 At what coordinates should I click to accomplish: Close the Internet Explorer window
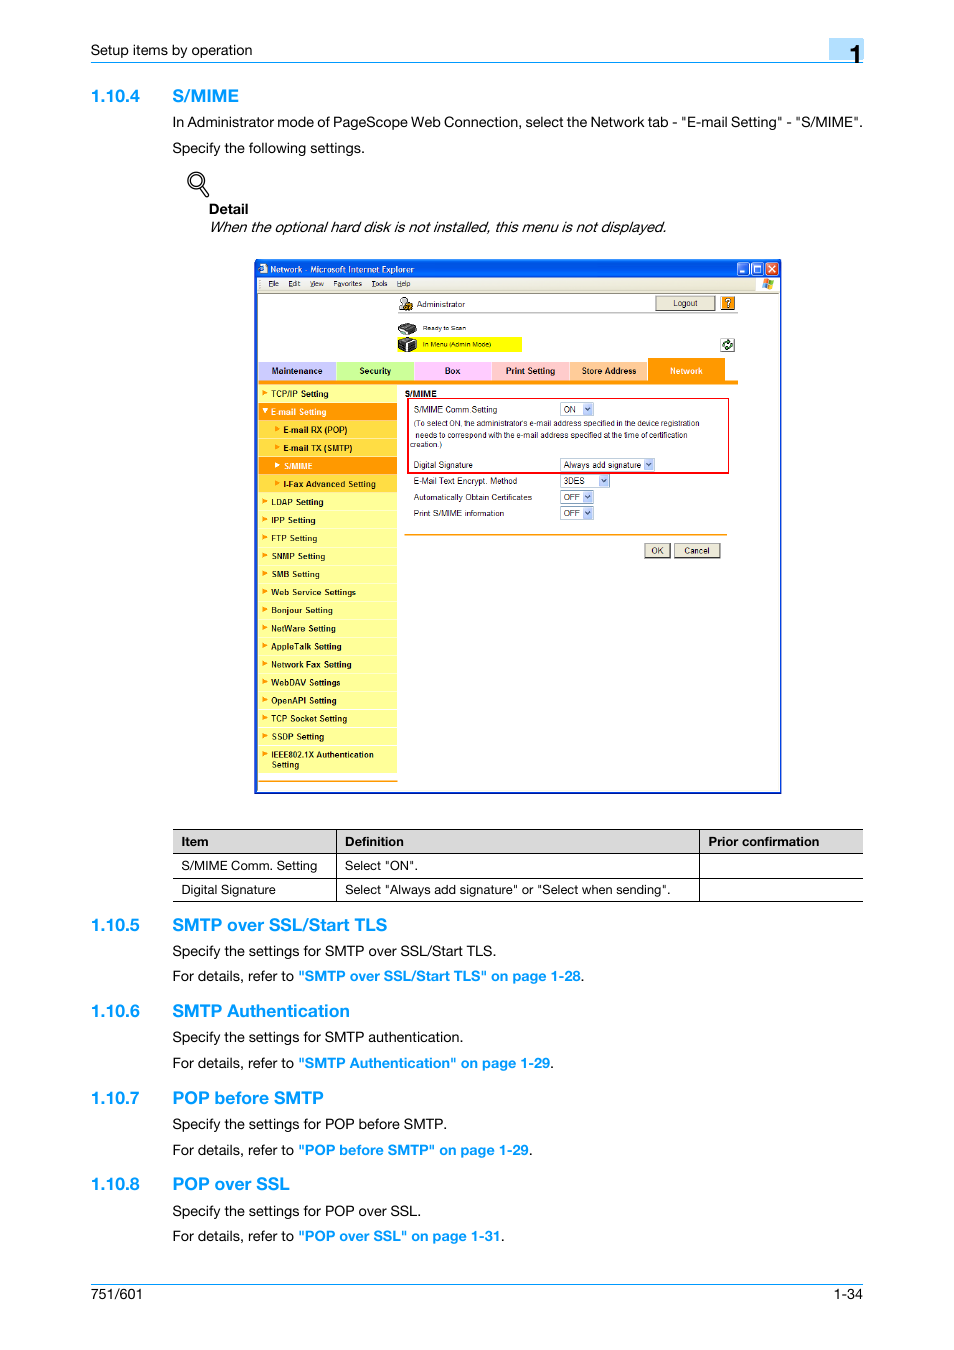(x=772, y=269)
